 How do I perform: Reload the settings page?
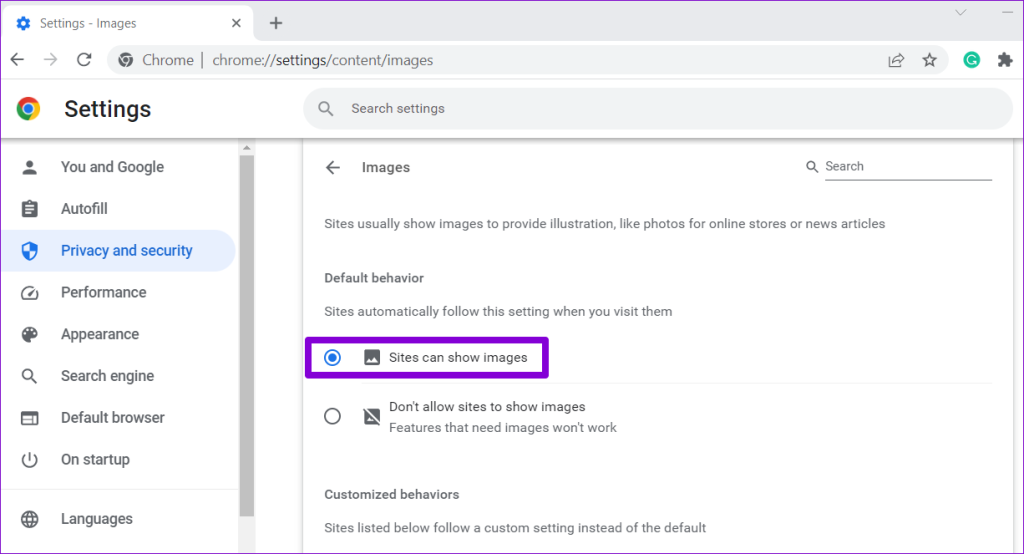(84, 60)
